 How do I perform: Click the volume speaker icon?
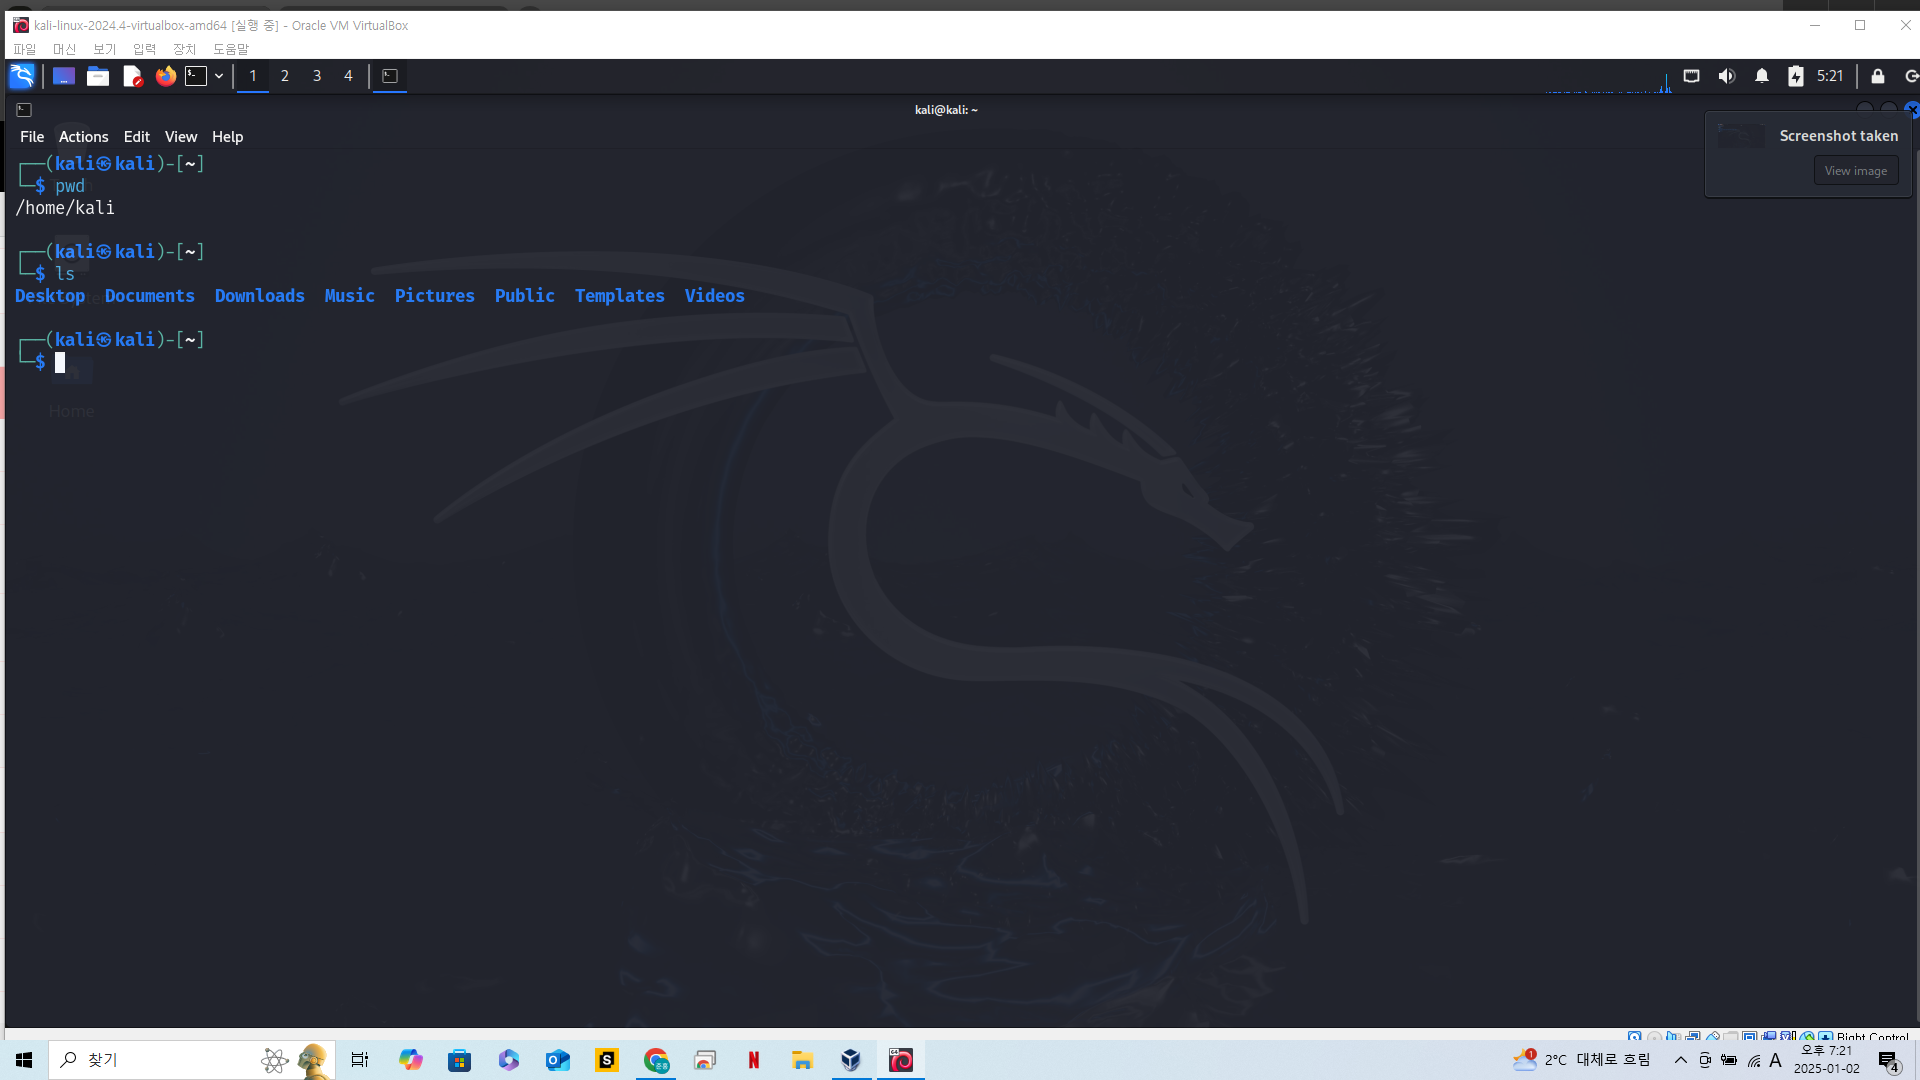coord(1727,76)
